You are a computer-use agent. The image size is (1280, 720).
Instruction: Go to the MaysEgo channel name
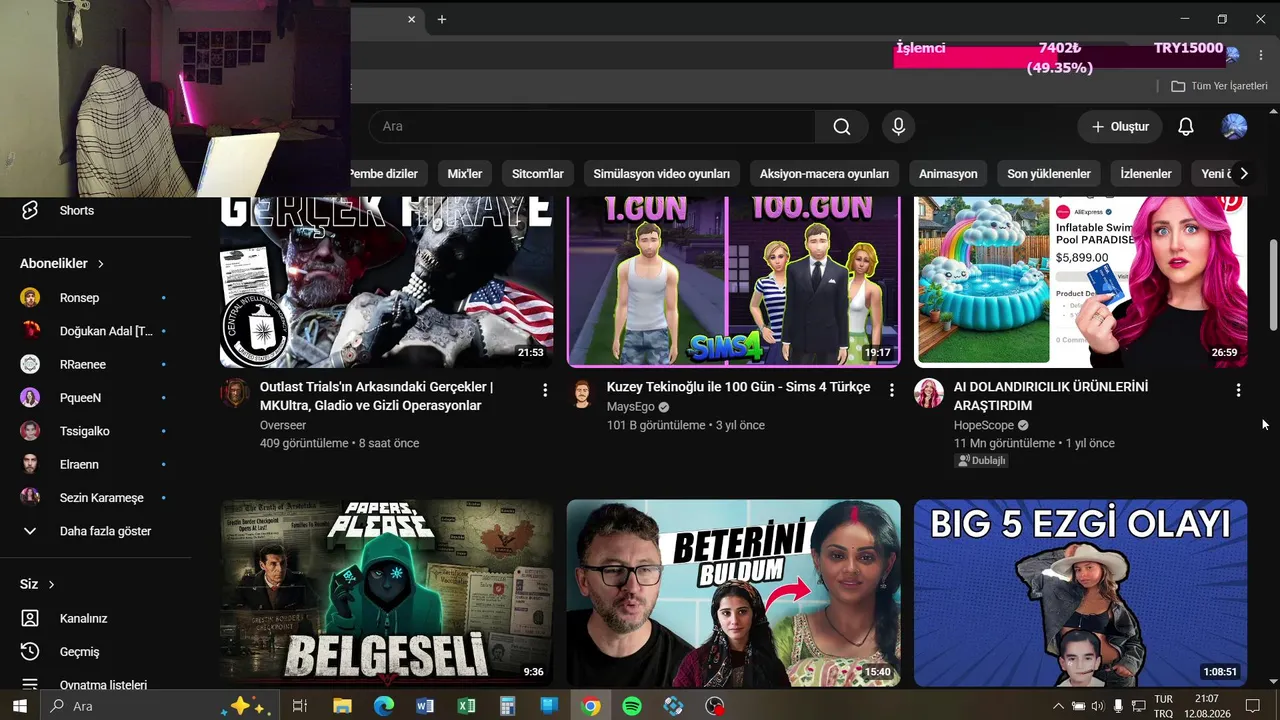(x=631, y=407)
